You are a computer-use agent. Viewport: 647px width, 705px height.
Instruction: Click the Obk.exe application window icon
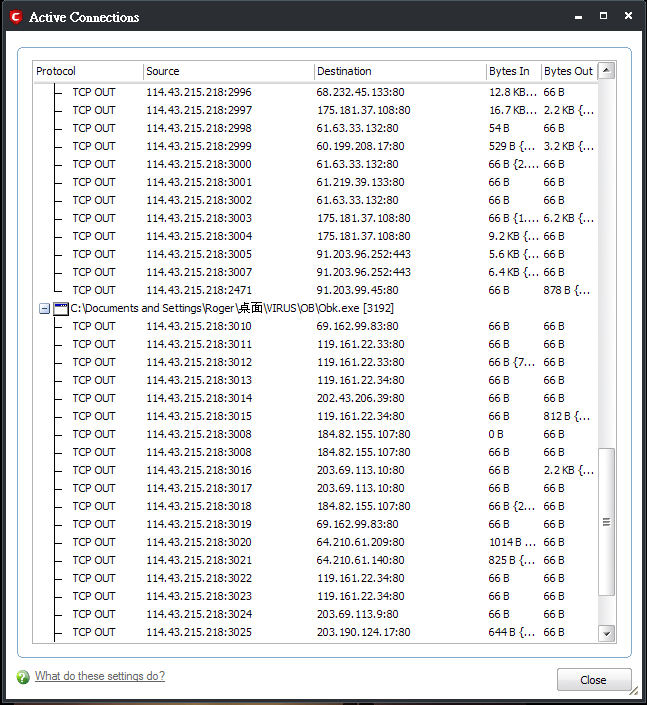(x=61, y=308)
